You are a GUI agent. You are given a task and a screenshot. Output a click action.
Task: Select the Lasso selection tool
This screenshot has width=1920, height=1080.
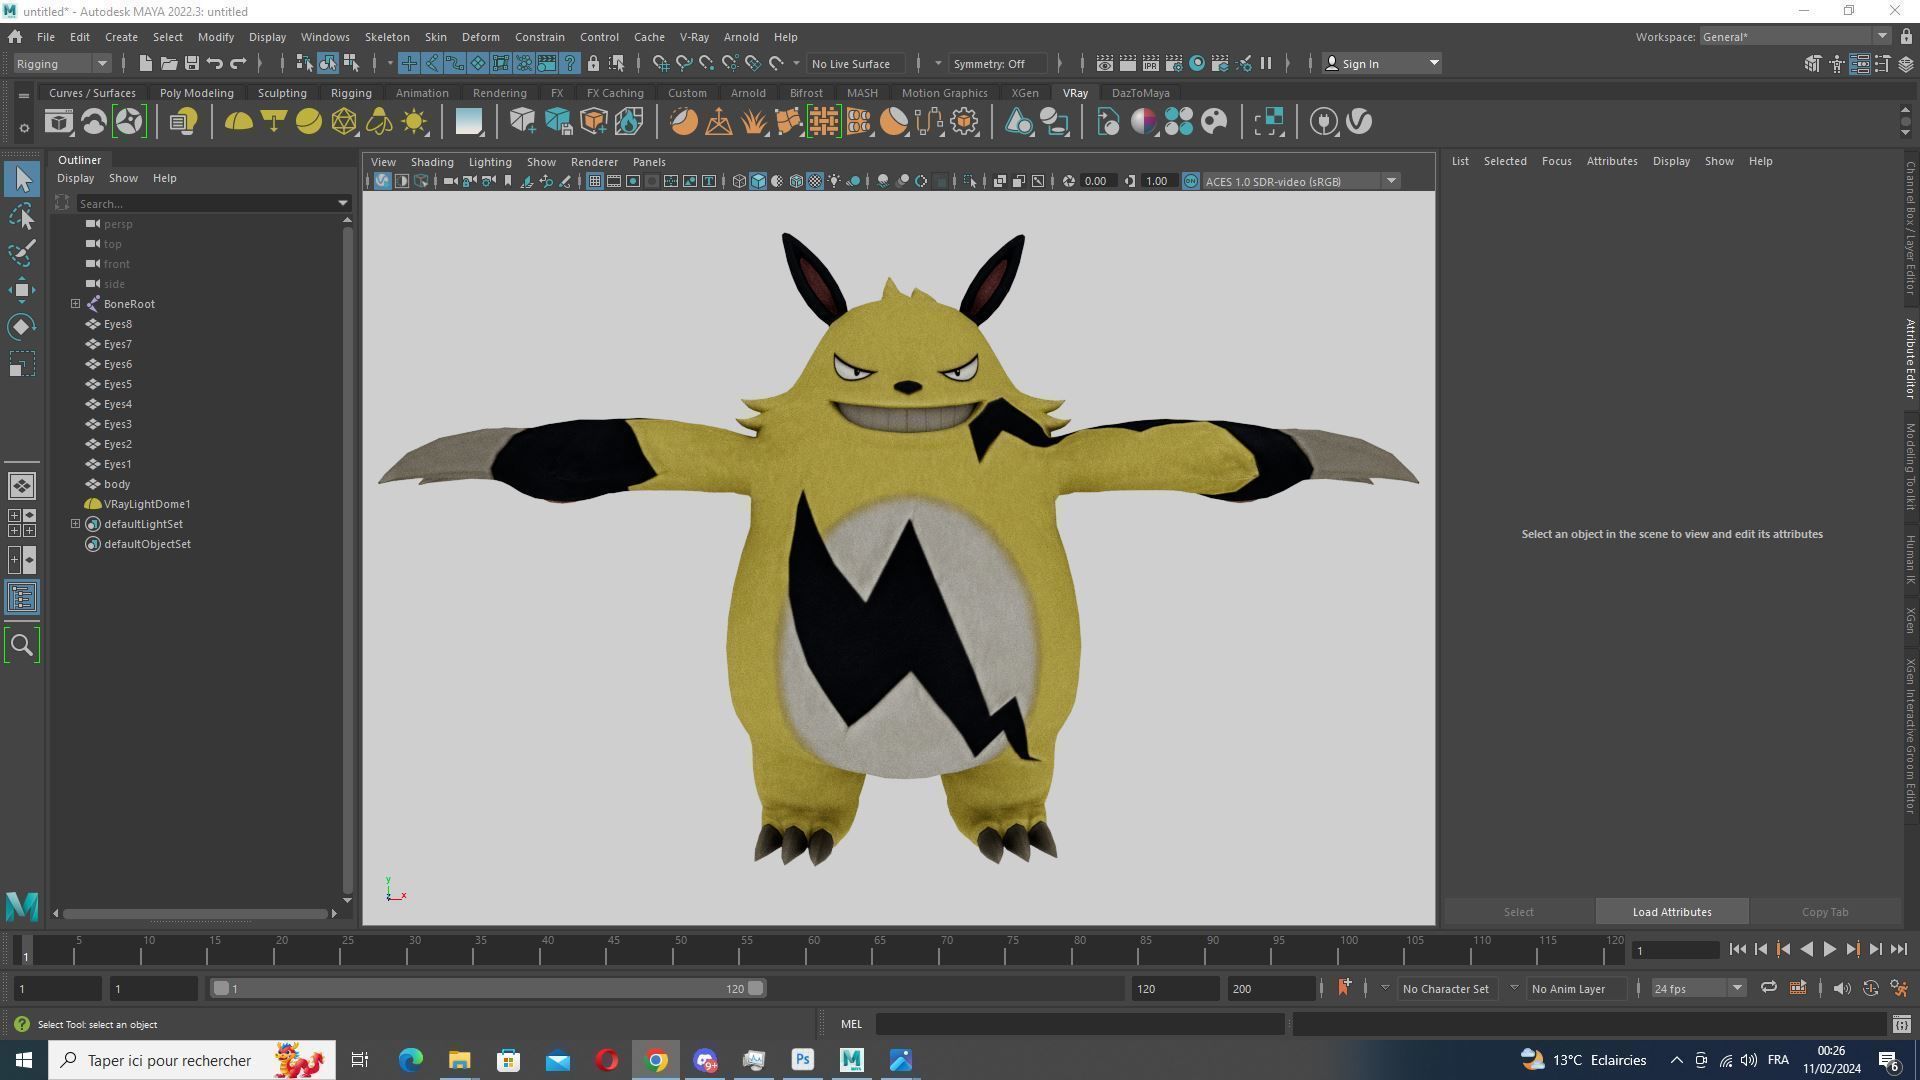click(22, 216)
